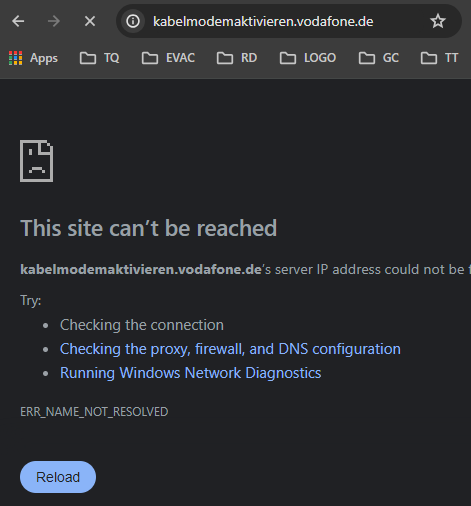Screen dimensions: 471x506
Task: Open the TT bookmarks folder
Action: point(440,58)
